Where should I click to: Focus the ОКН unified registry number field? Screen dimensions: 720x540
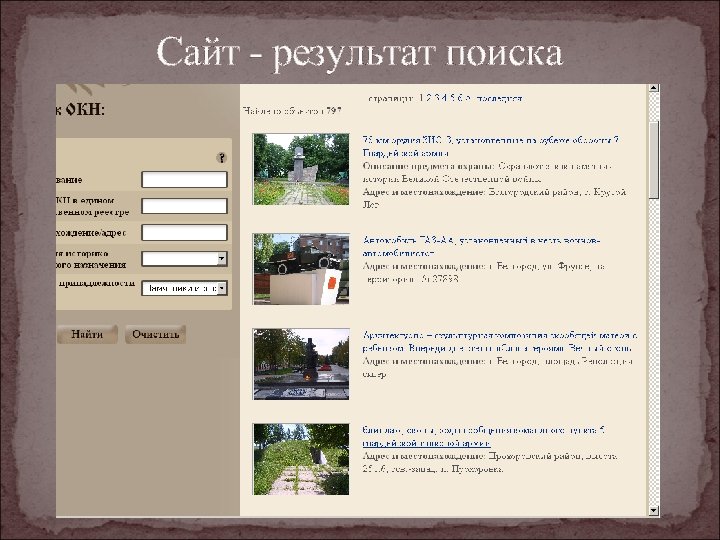point(184,206)
